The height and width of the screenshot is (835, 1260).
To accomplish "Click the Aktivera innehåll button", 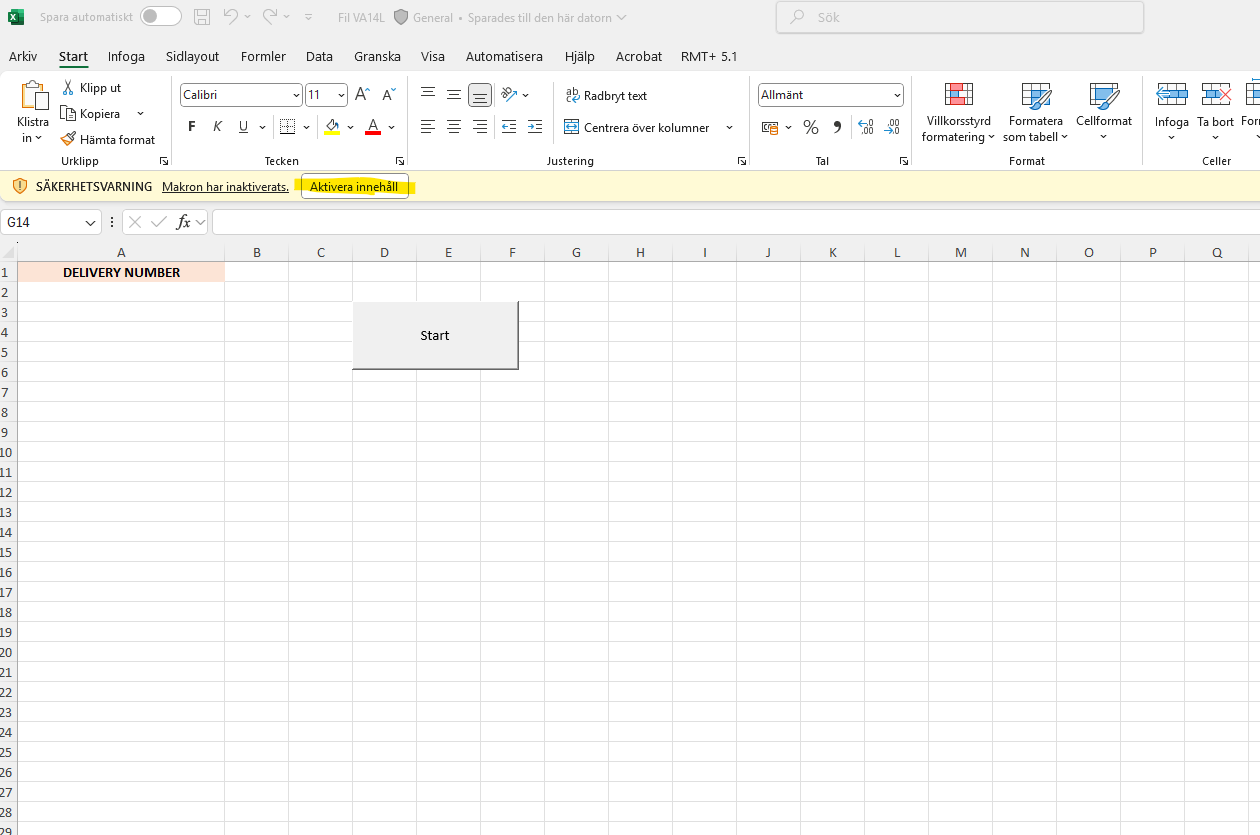I will tap(354, 186).
